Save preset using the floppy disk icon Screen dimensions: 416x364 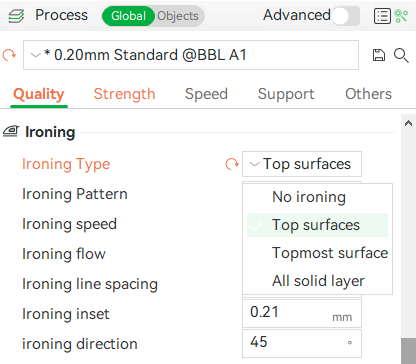(379, 55)
